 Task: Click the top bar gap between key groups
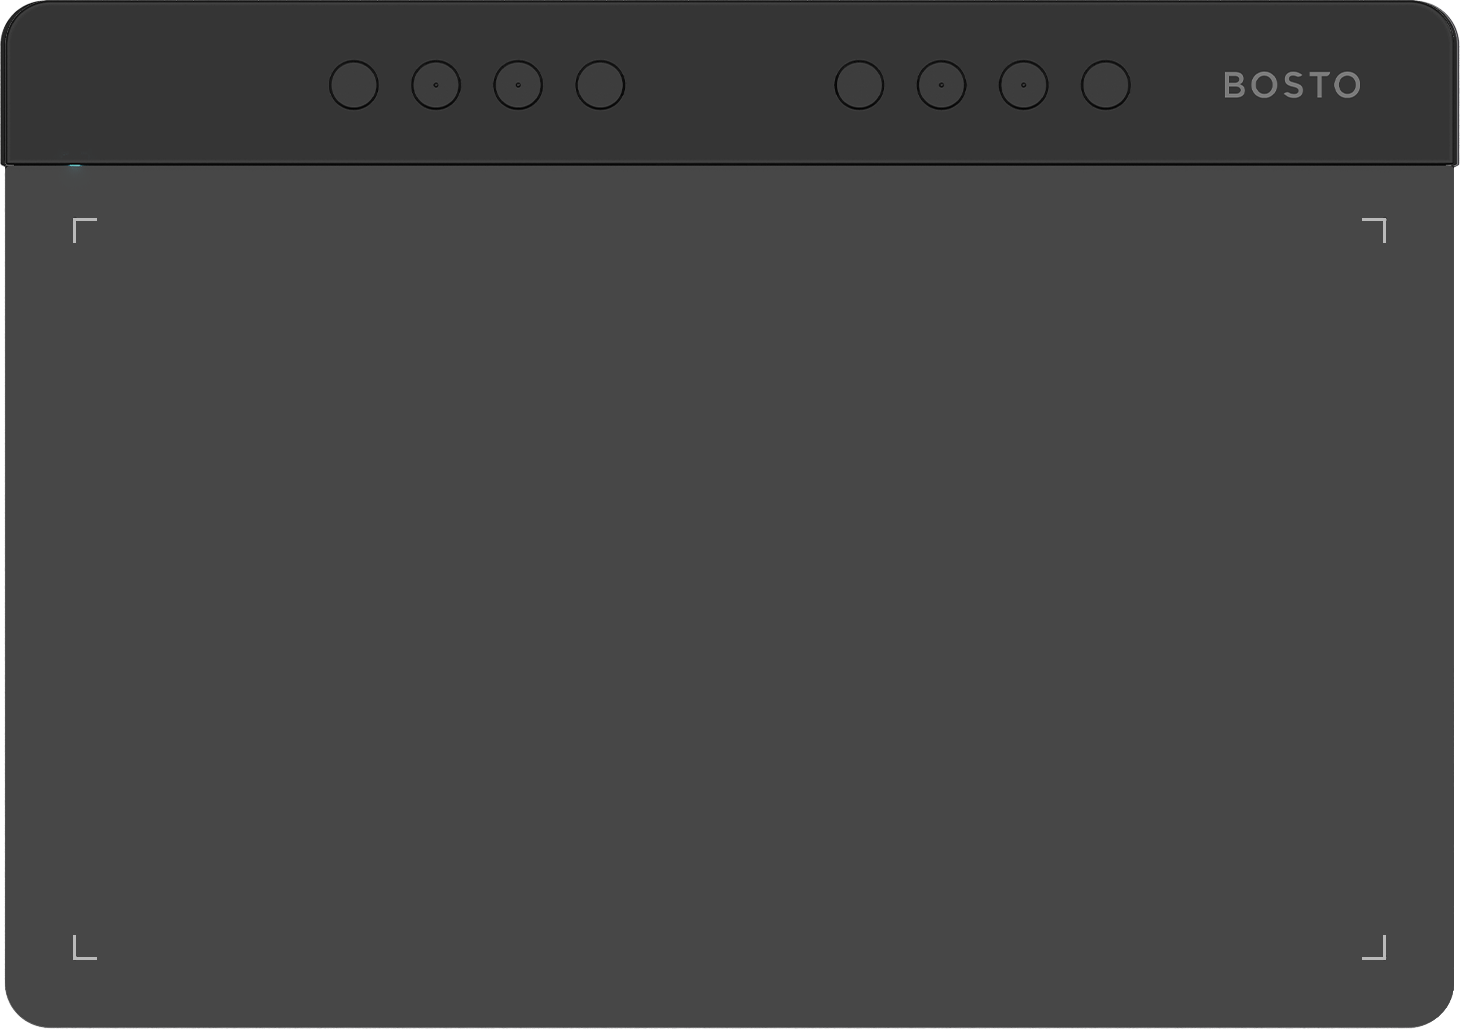[x=730, y=85]
